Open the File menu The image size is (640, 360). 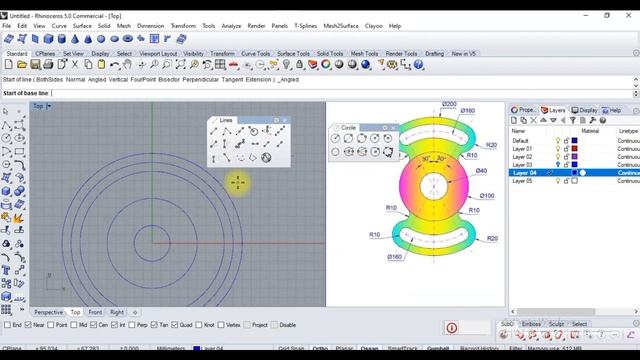(x=7, y=26)
